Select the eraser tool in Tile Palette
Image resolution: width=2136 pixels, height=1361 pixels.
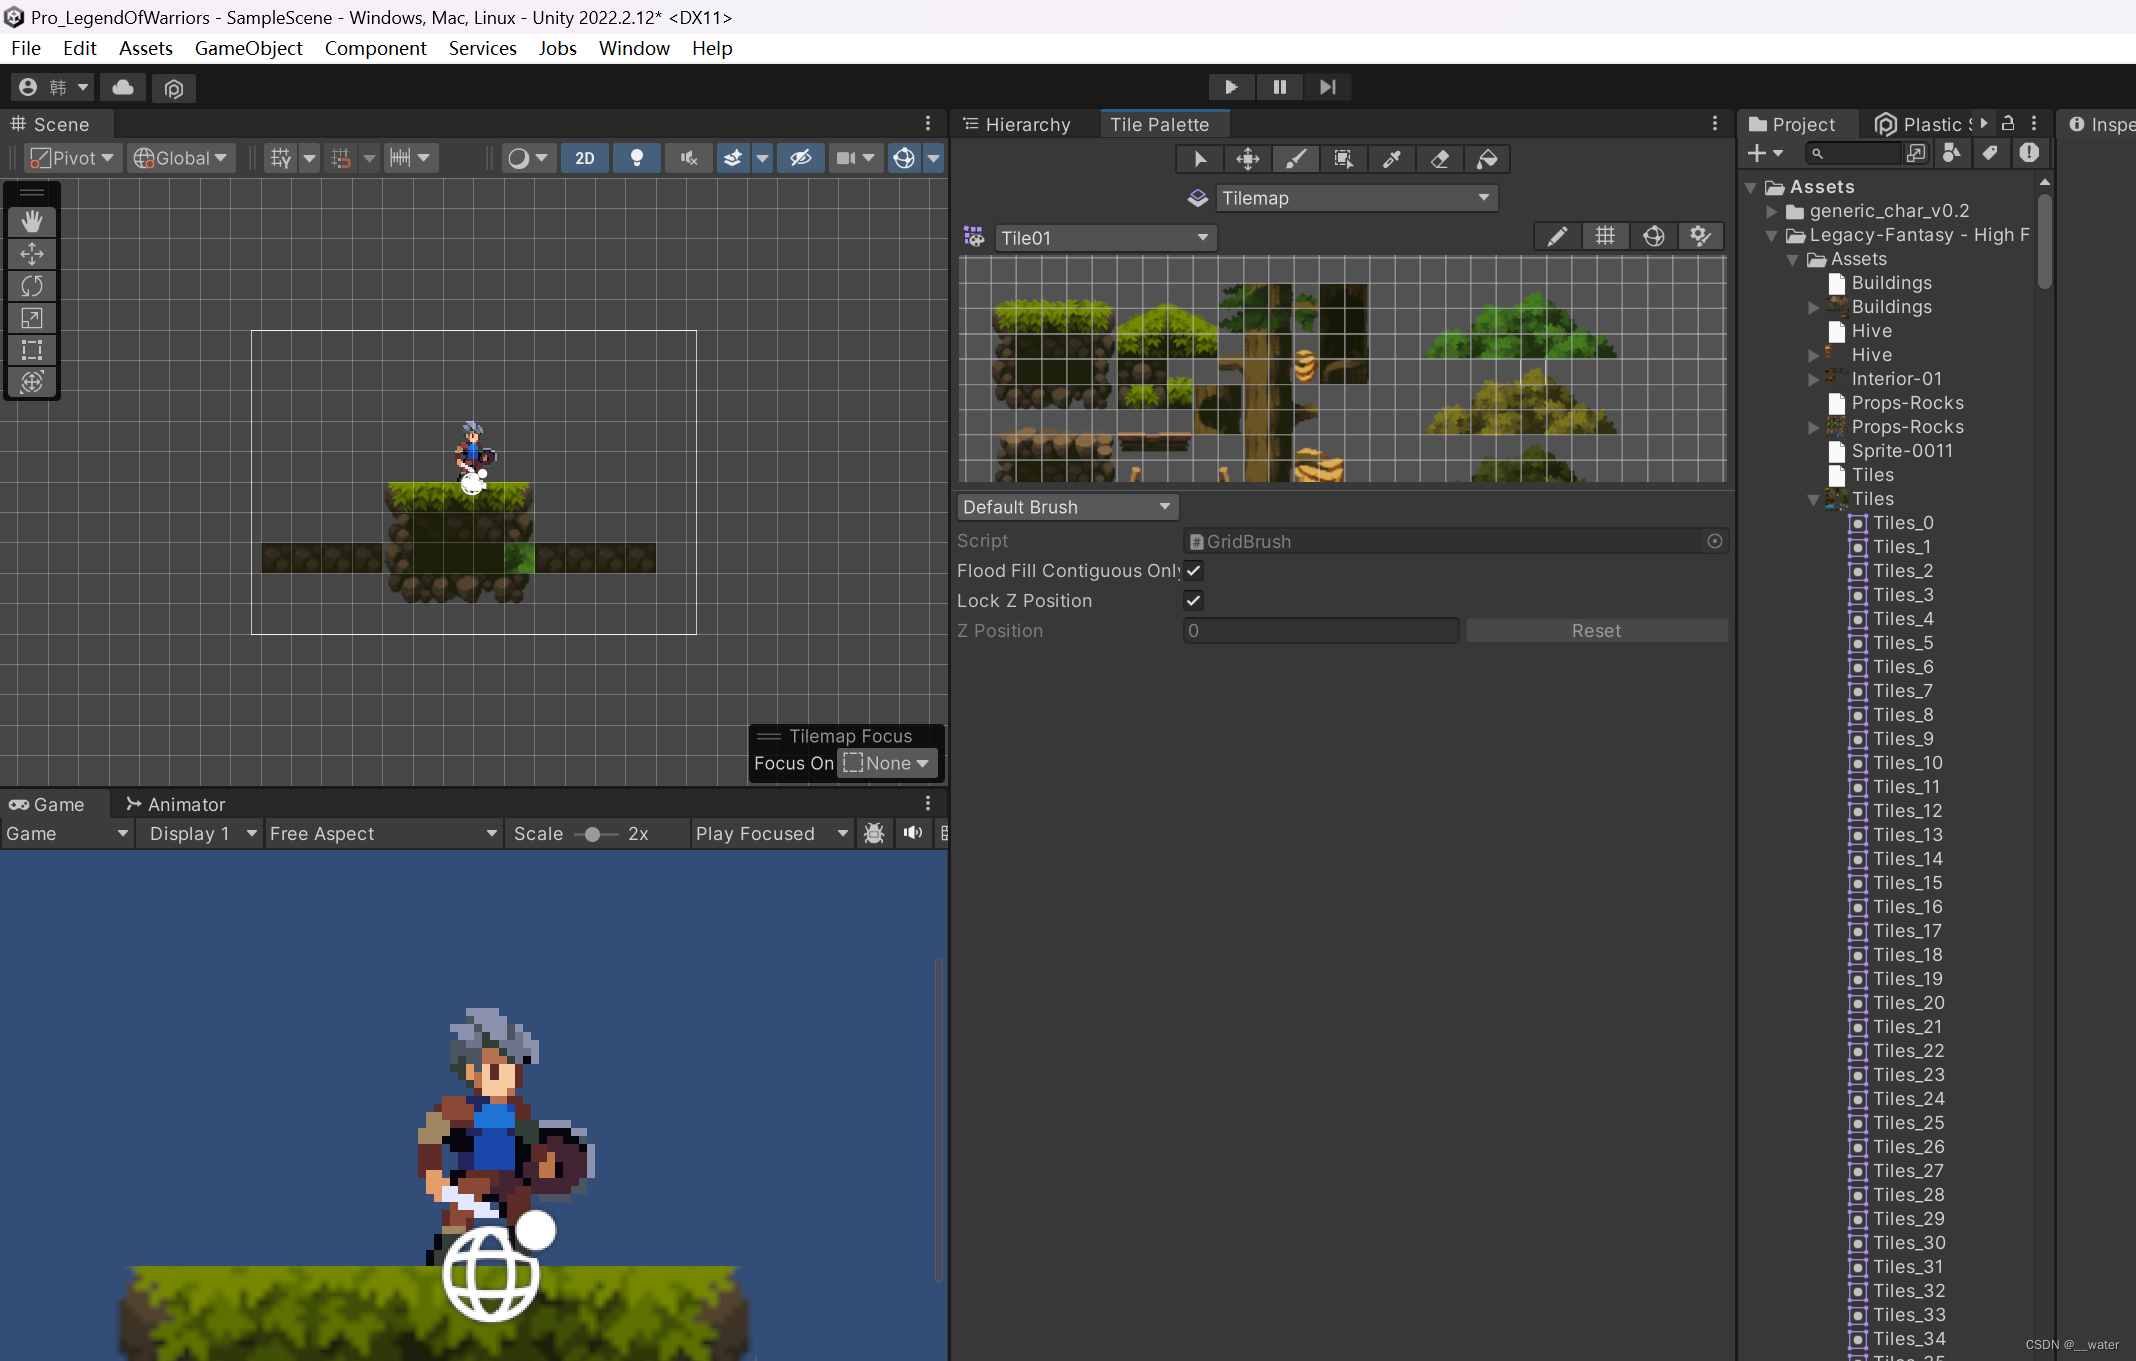point(1439,159)
